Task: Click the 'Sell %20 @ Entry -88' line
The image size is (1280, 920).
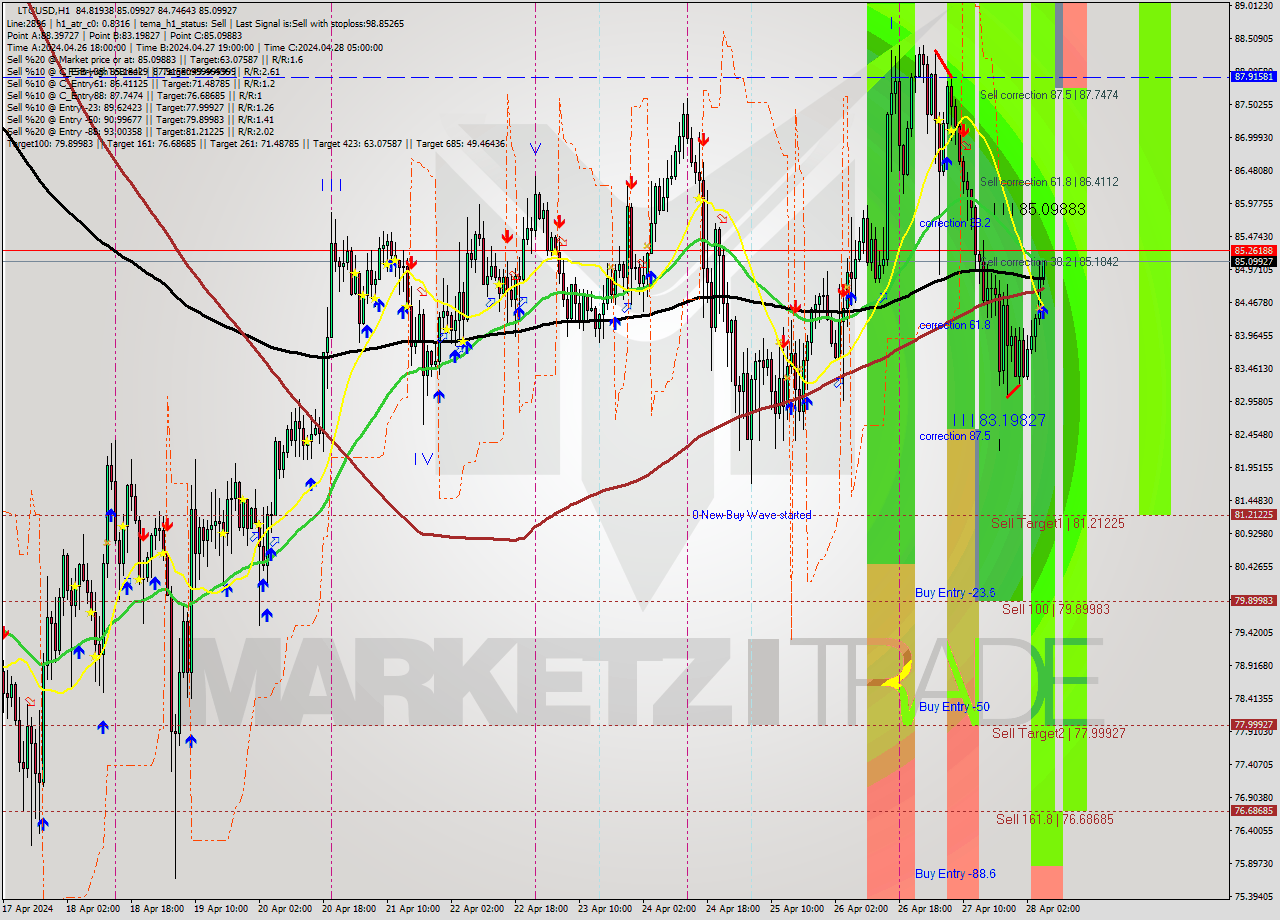Action: 140,132
